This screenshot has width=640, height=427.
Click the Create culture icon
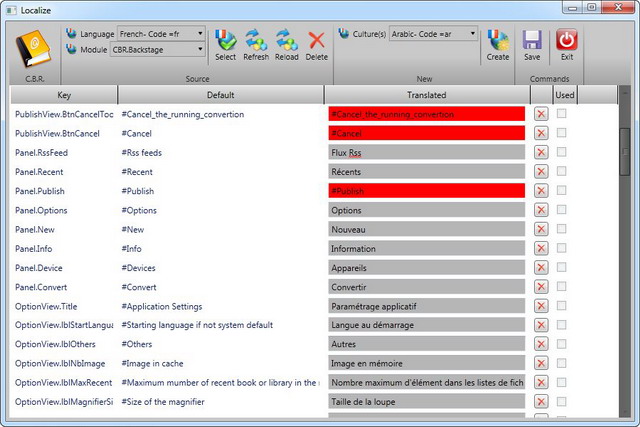[498, 40]
